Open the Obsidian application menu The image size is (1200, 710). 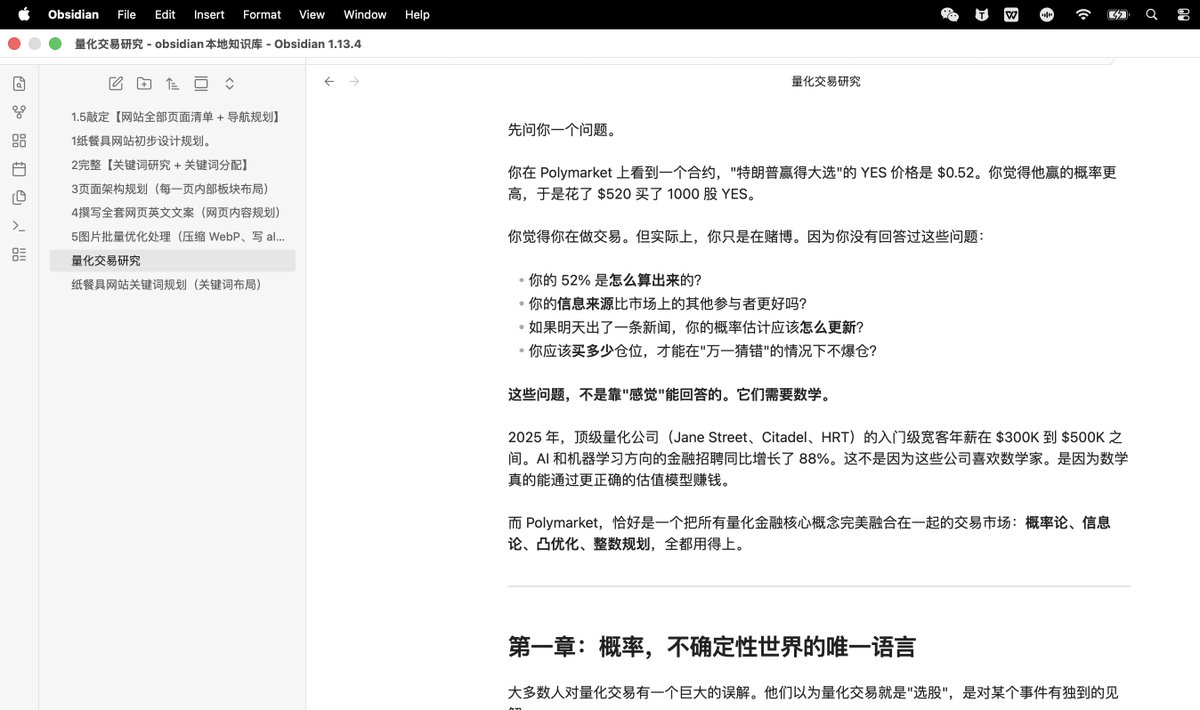(72, 14)
